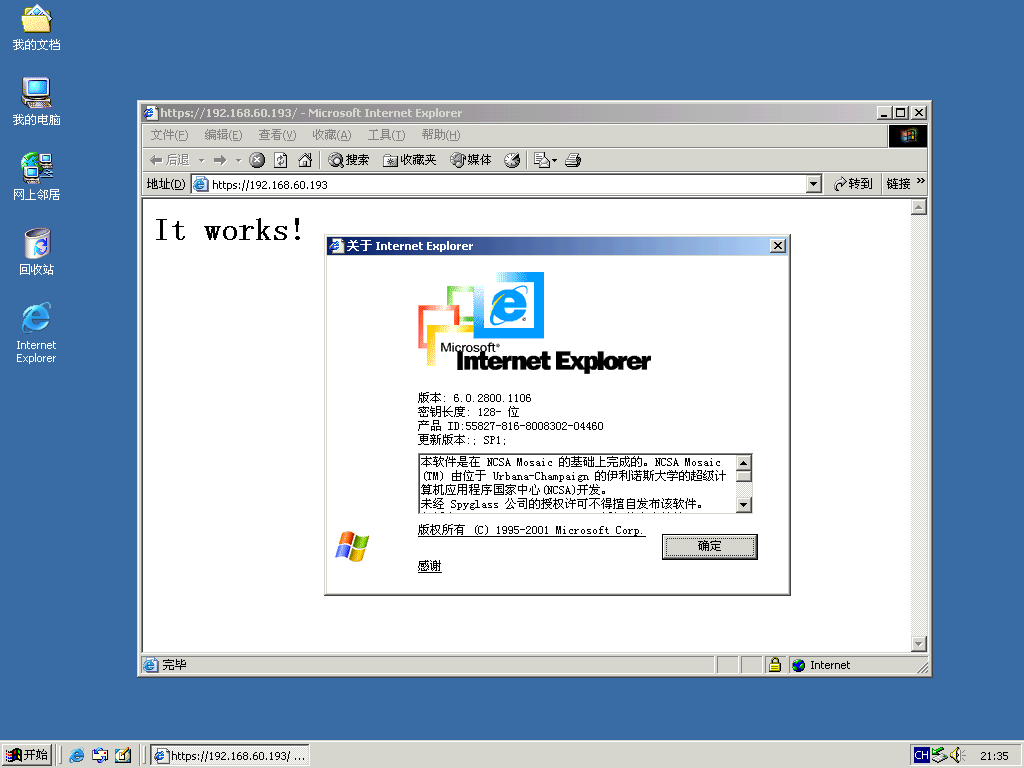The height and width of the screenshot is (768, 1024).
Task: Select the My Computer desktop icon
Action: (x=36, y=102)
